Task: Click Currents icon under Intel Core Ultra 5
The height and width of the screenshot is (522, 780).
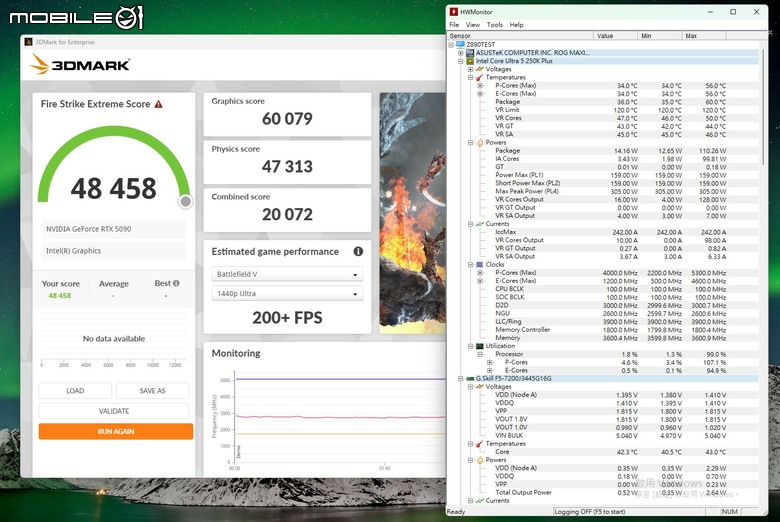Action: [480, 224]
